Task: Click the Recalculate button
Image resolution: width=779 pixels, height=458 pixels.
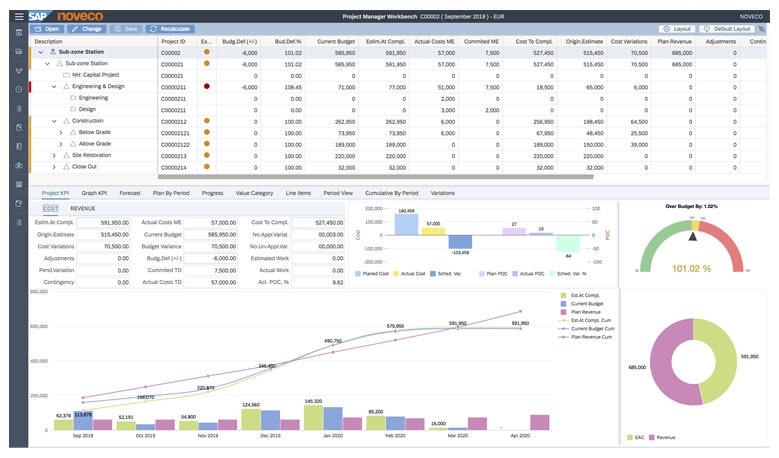Action: (x=170, y=29)
